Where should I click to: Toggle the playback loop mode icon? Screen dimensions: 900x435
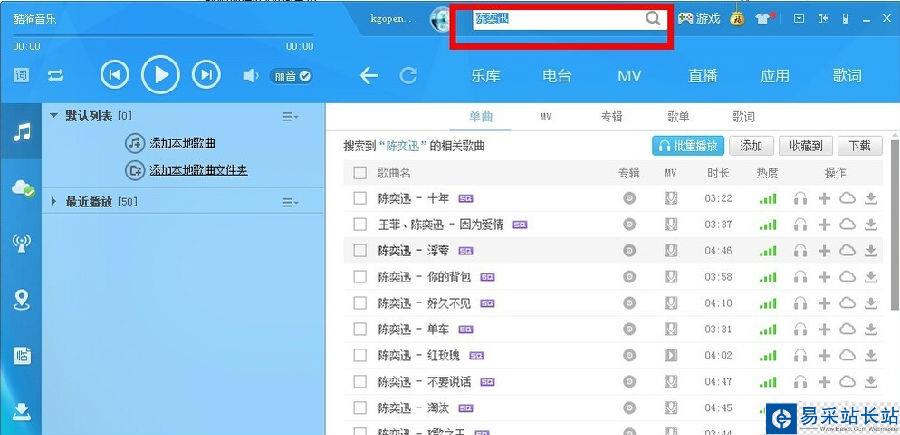coord(56,75)
